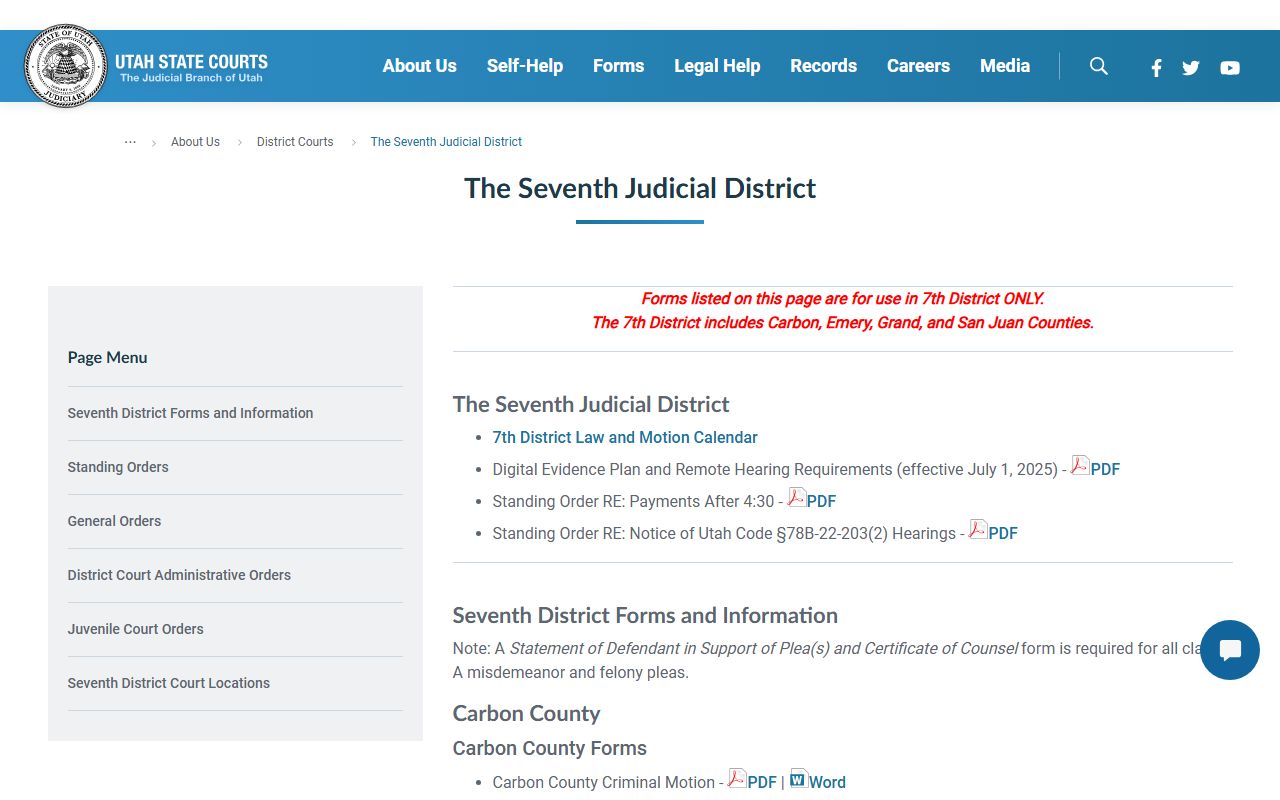Open the About Us menu
The width and height of the screenshot is (1280, 800).
419,66
